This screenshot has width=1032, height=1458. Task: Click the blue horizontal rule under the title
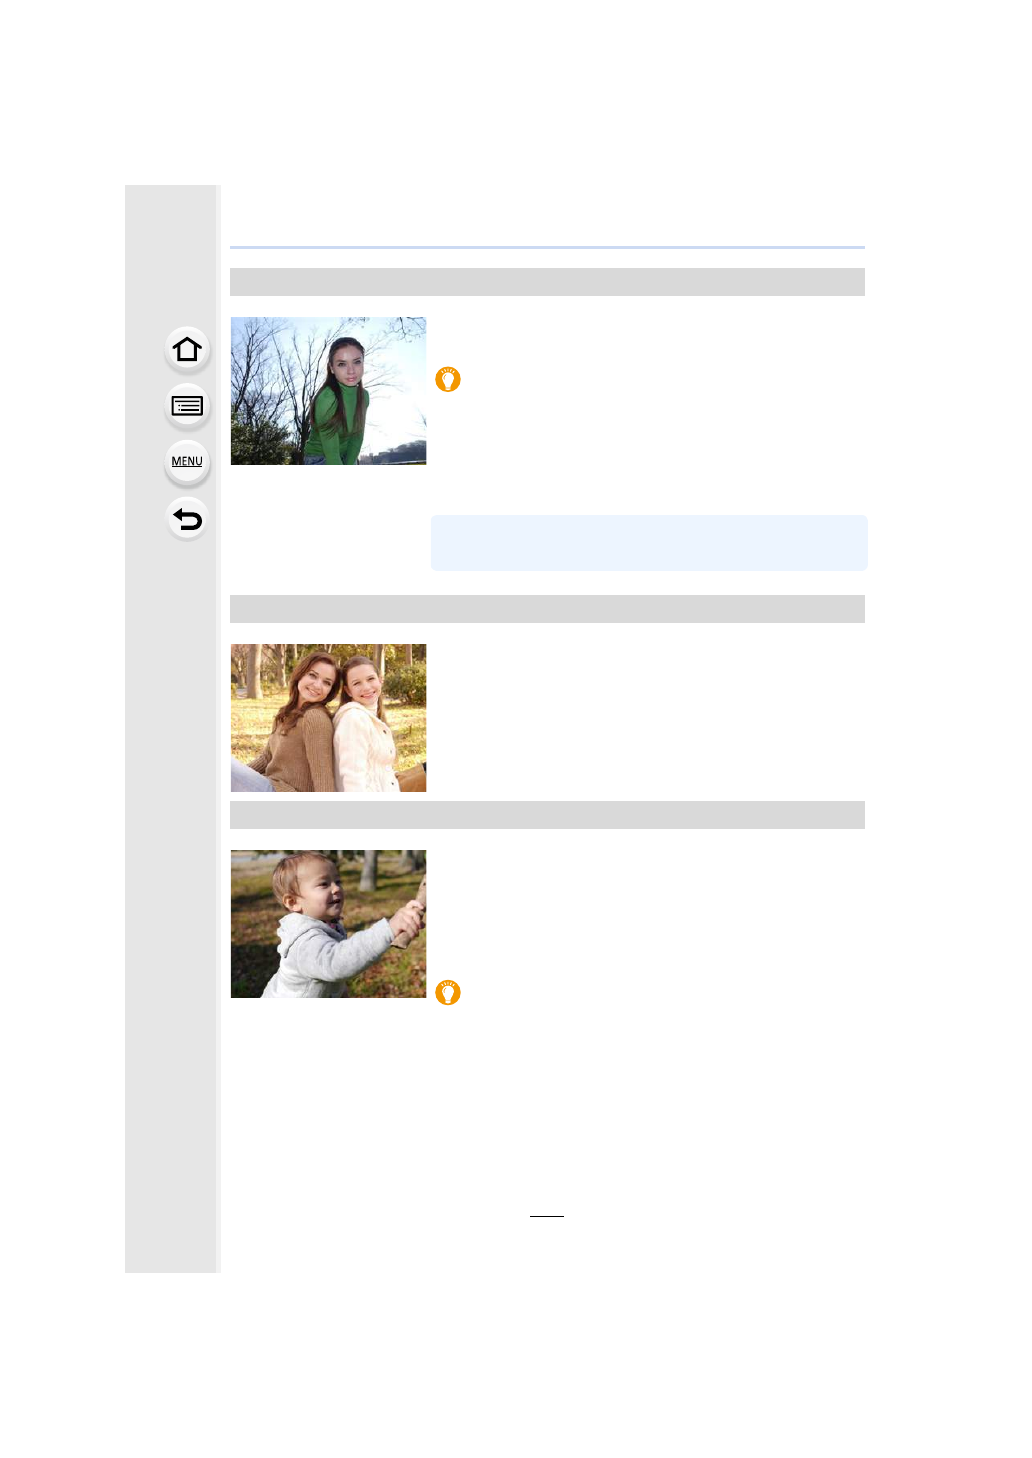click(x=547, y=247)
